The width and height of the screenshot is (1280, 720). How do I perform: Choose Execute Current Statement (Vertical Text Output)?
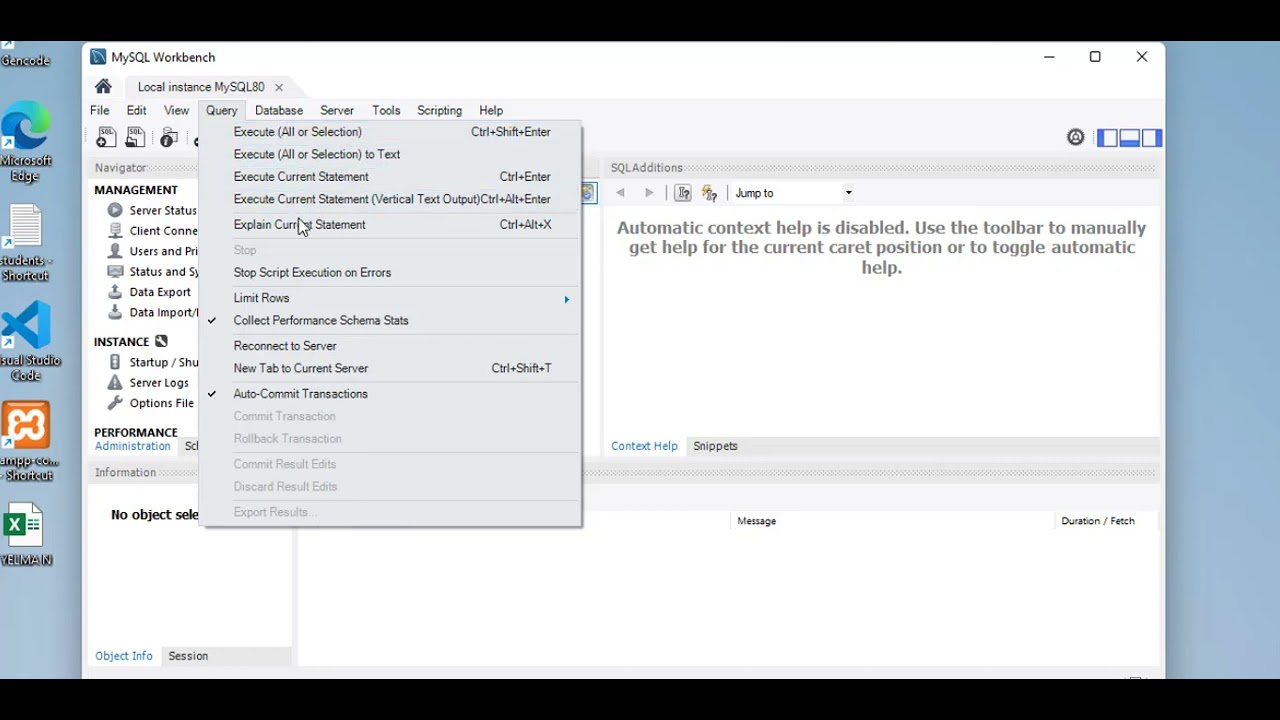pyautogui.click(x=391, y=199)
